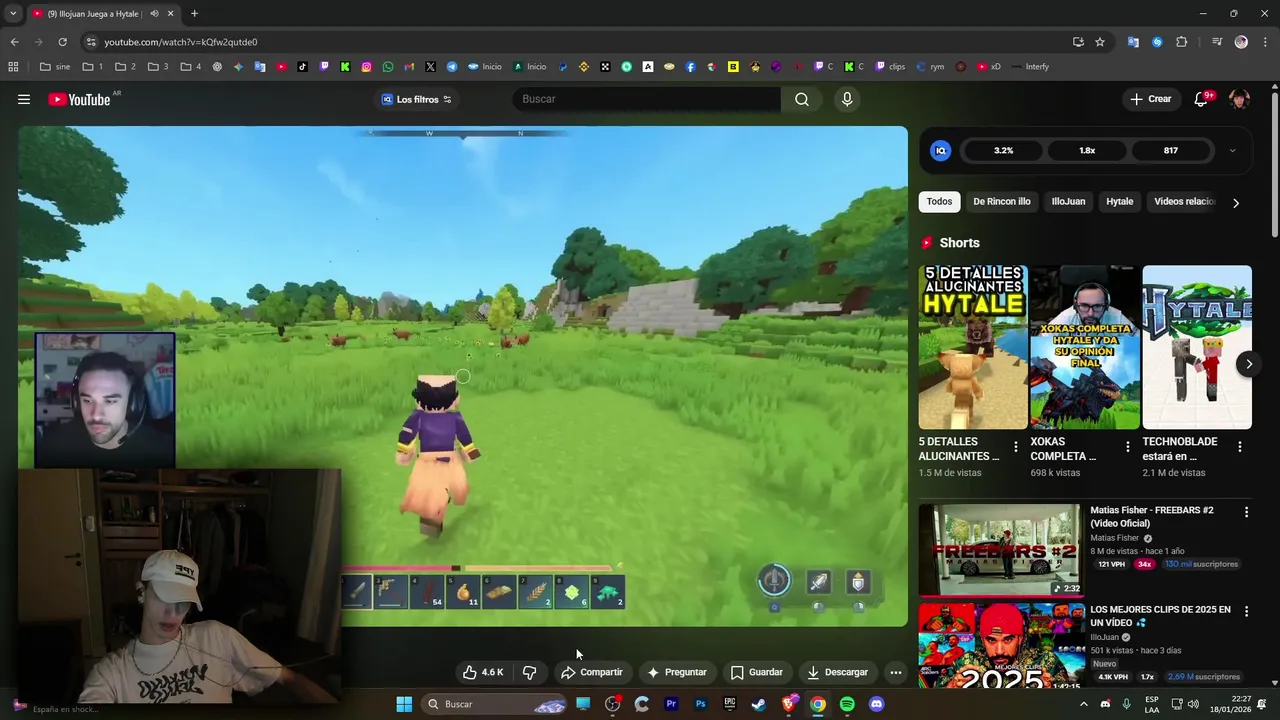Screen dimensions: 1280x720
Task: Open options for Matias Fisher FREEBARS video
Action: pyautogui.click(x=1246, y=512)
